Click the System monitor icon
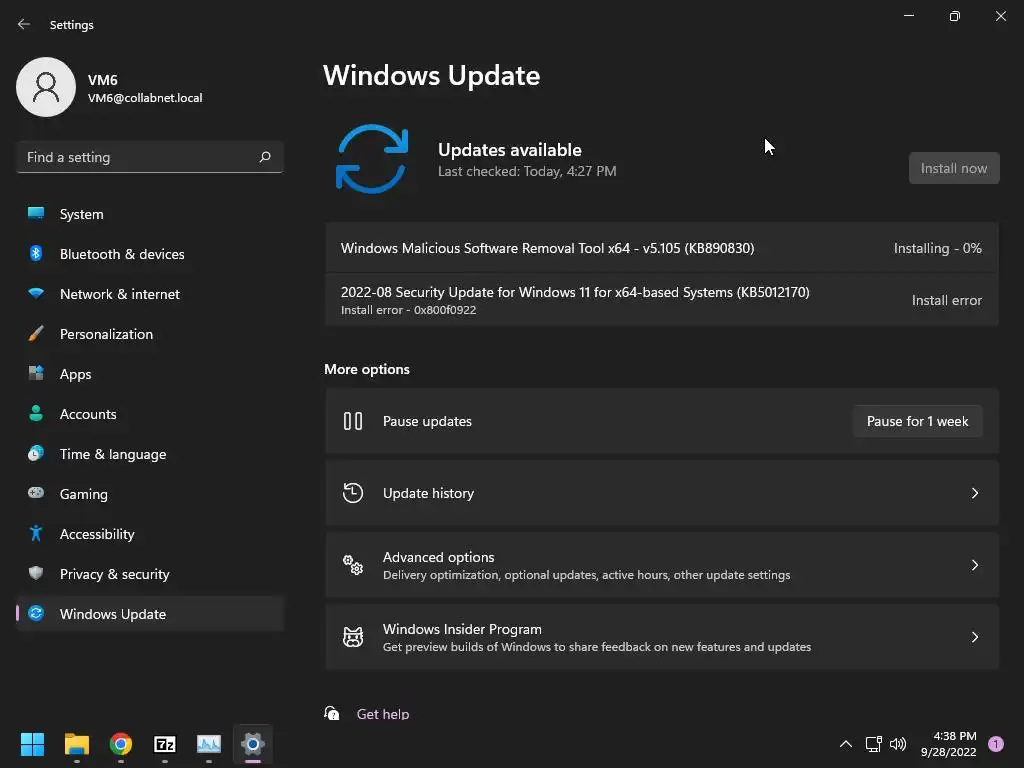 click(x=36, y=214)
